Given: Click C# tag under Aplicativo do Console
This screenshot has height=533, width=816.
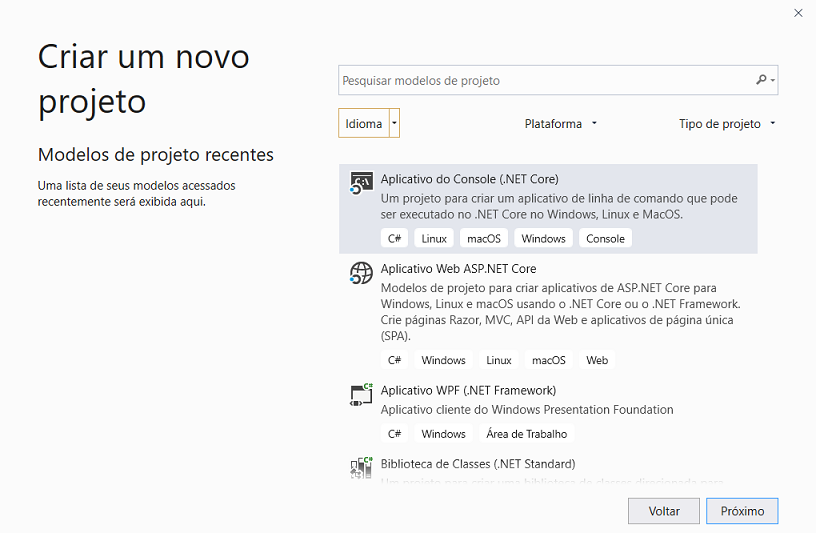Looking at the screenshot, I should point(394,238).
